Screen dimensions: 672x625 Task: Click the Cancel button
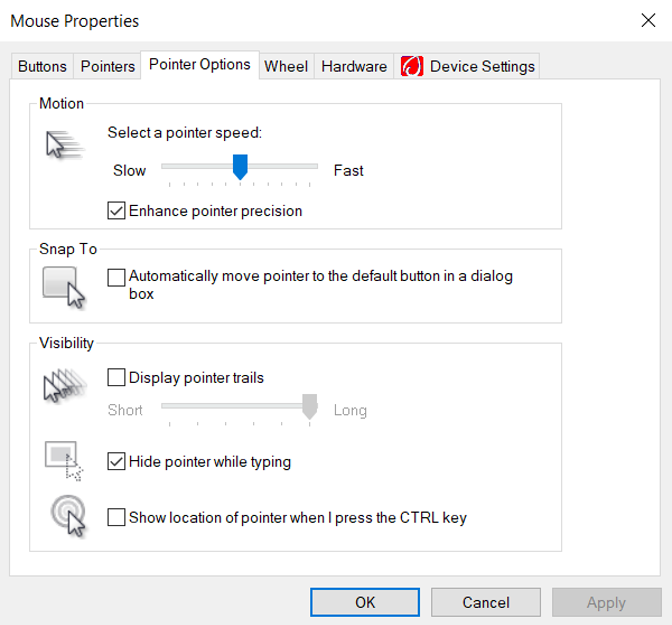pos(486,602)
